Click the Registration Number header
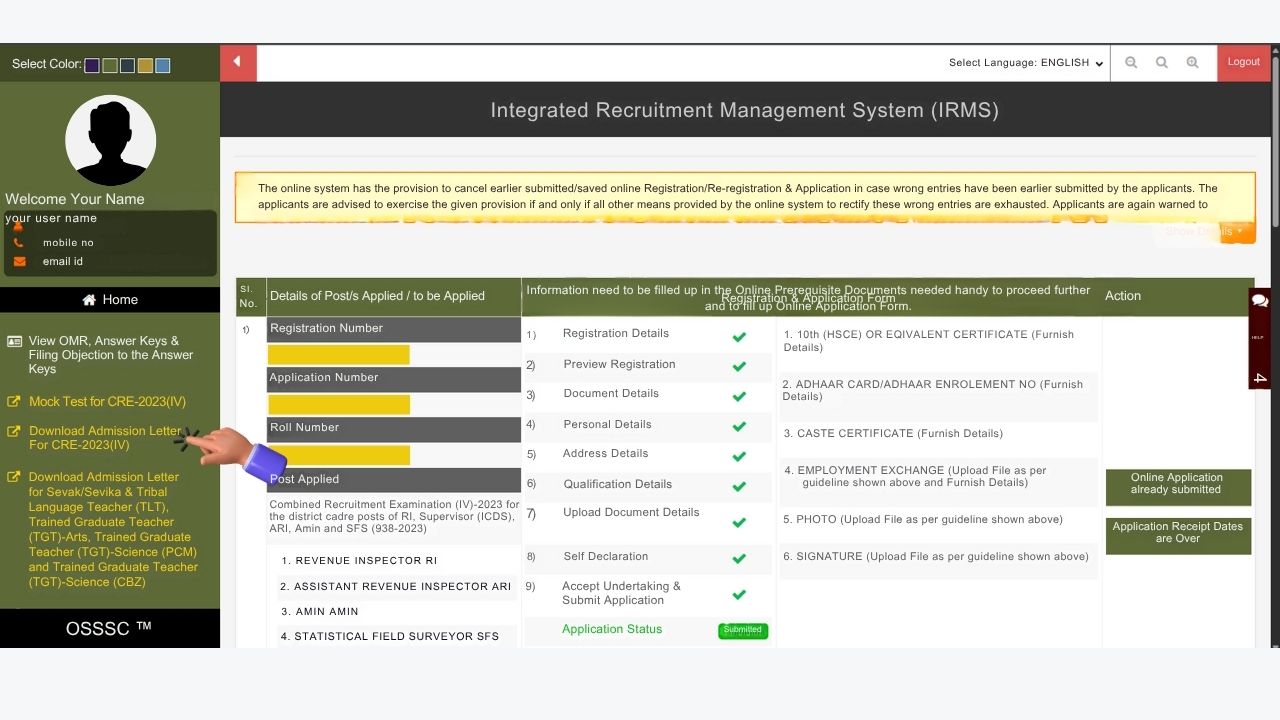The width and height of the screenshot is (1280, 720). pos(394,329)
